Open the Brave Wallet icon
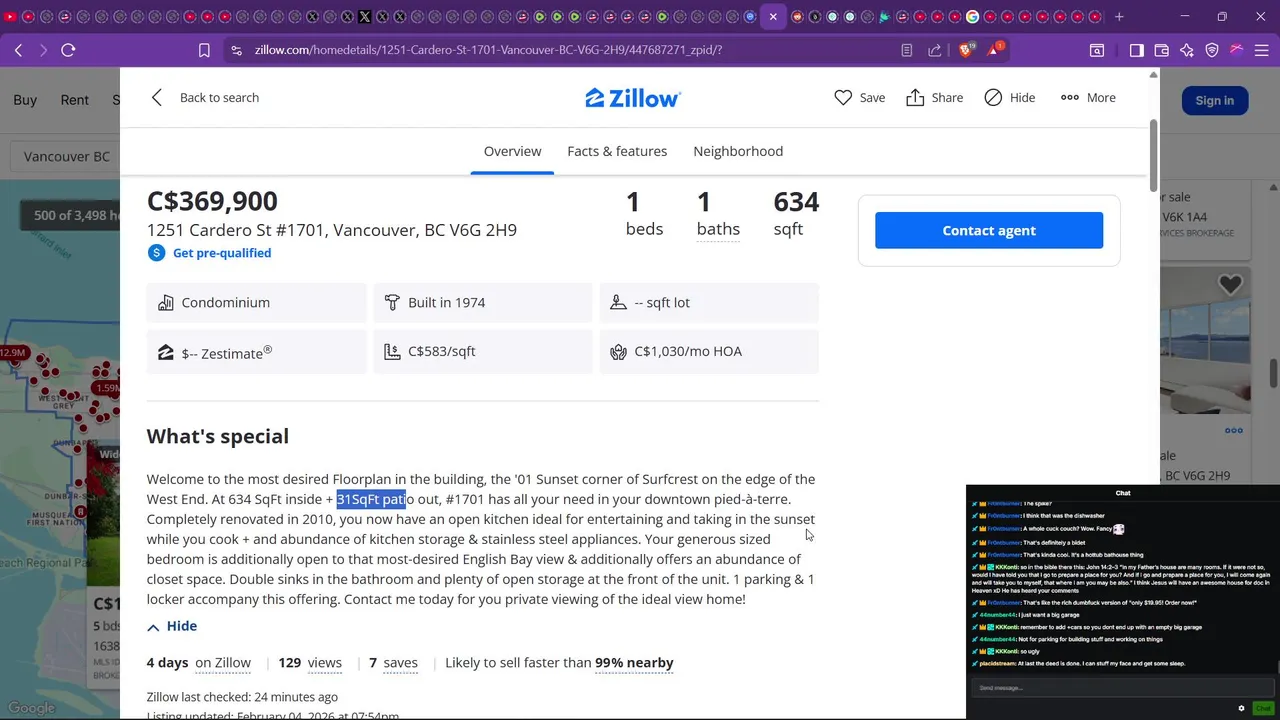 point(1162,50)
